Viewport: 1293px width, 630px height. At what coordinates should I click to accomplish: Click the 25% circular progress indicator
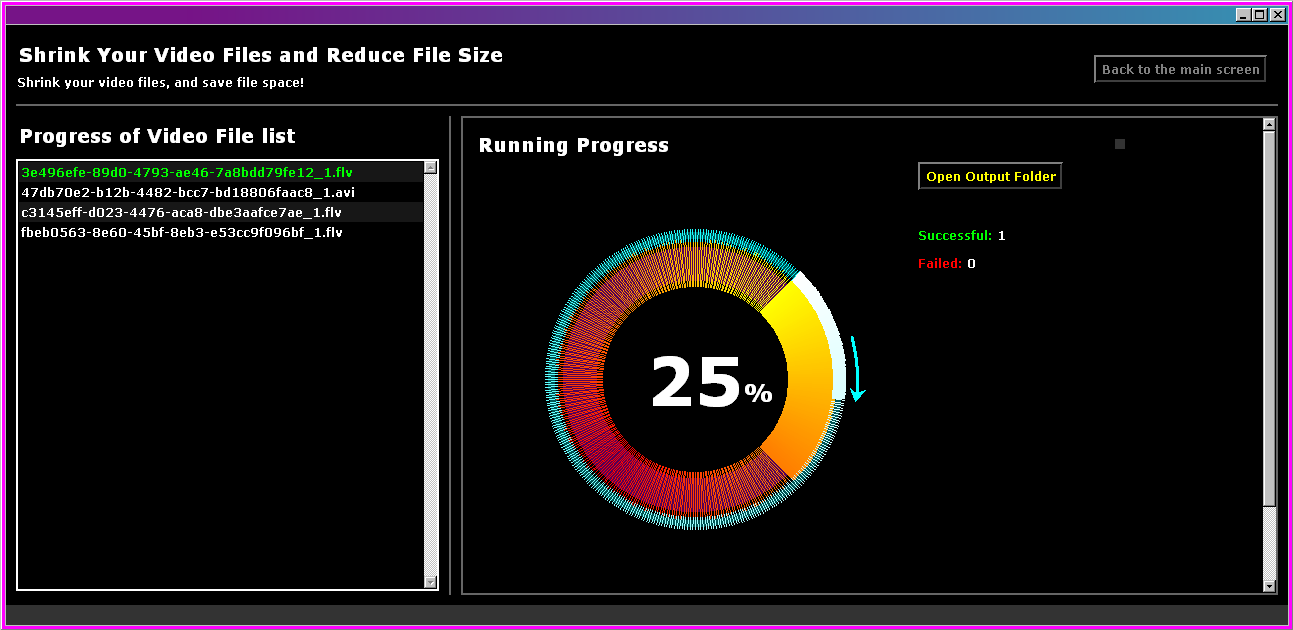coord(697,382)
